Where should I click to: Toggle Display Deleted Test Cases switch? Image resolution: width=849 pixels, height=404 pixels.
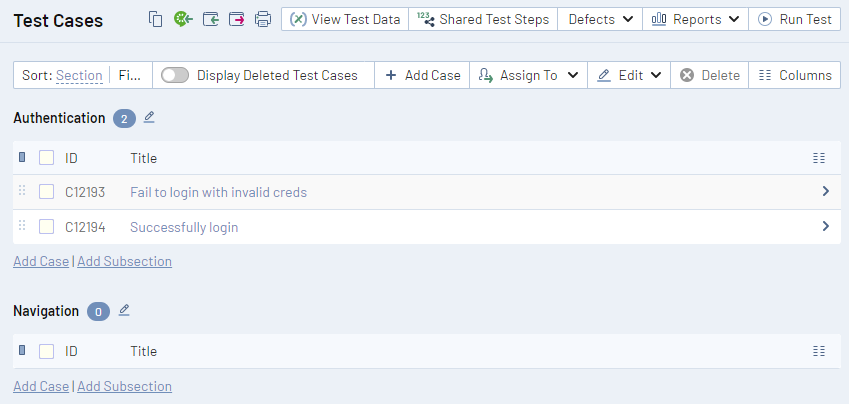(x=175, y=75)
